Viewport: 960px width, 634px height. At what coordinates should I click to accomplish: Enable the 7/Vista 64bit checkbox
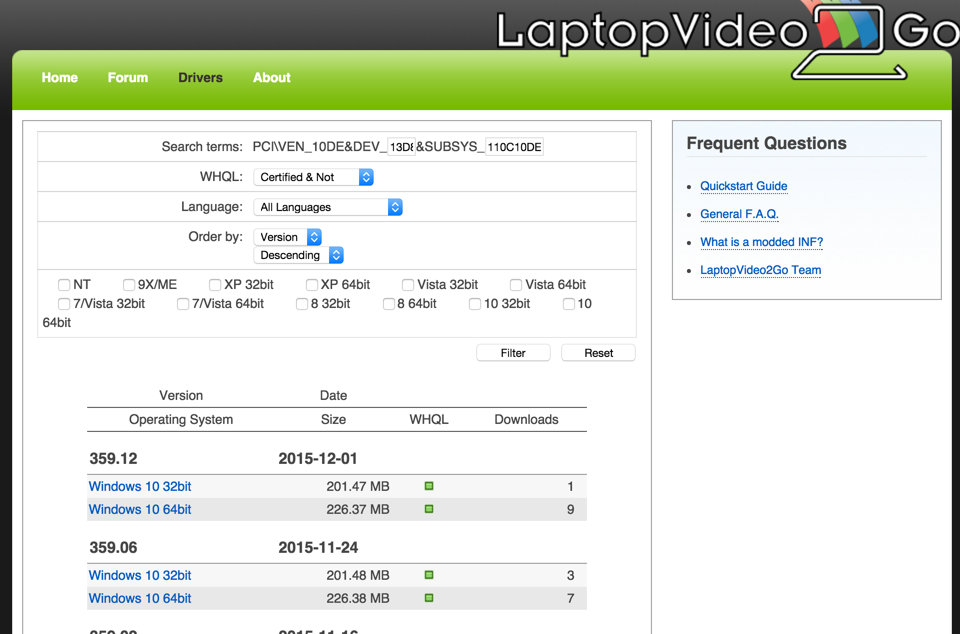(182, 304)
